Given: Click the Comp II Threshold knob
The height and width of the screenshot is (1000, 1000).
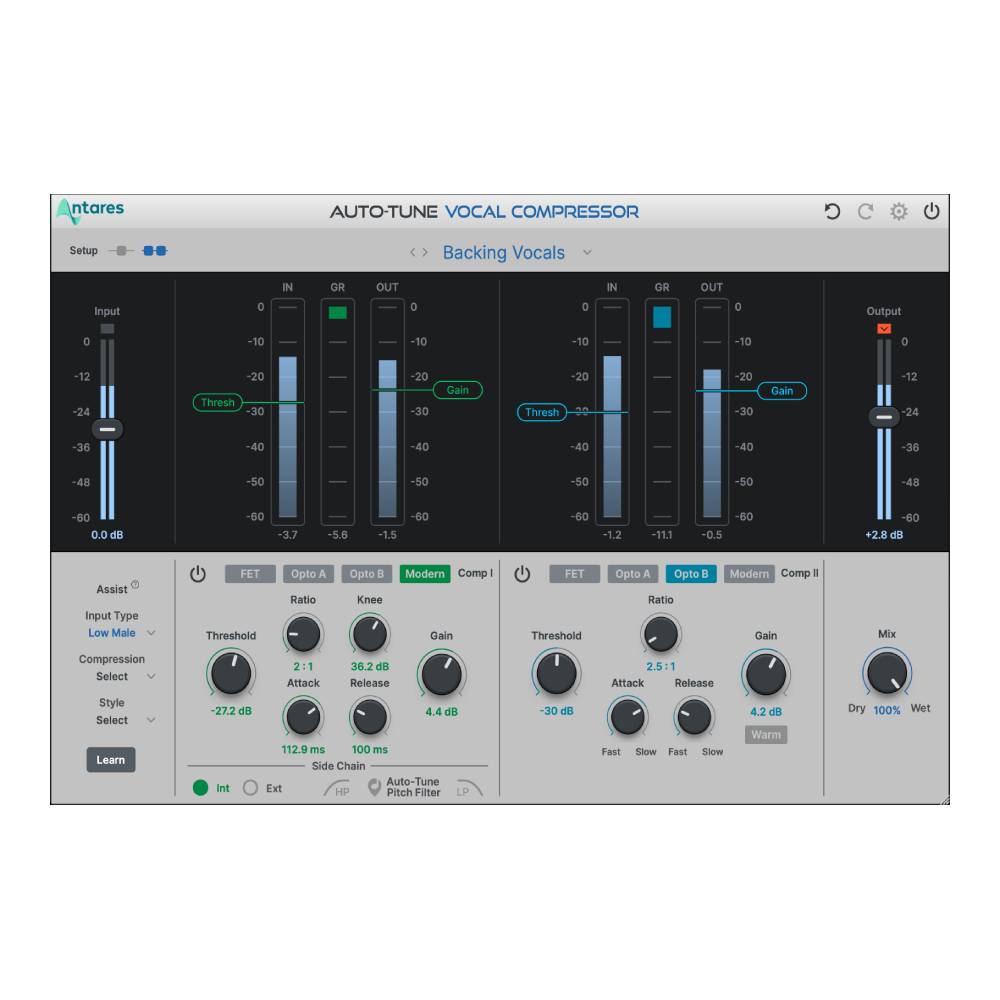Looking at the screenshot, I should (556, 673).
